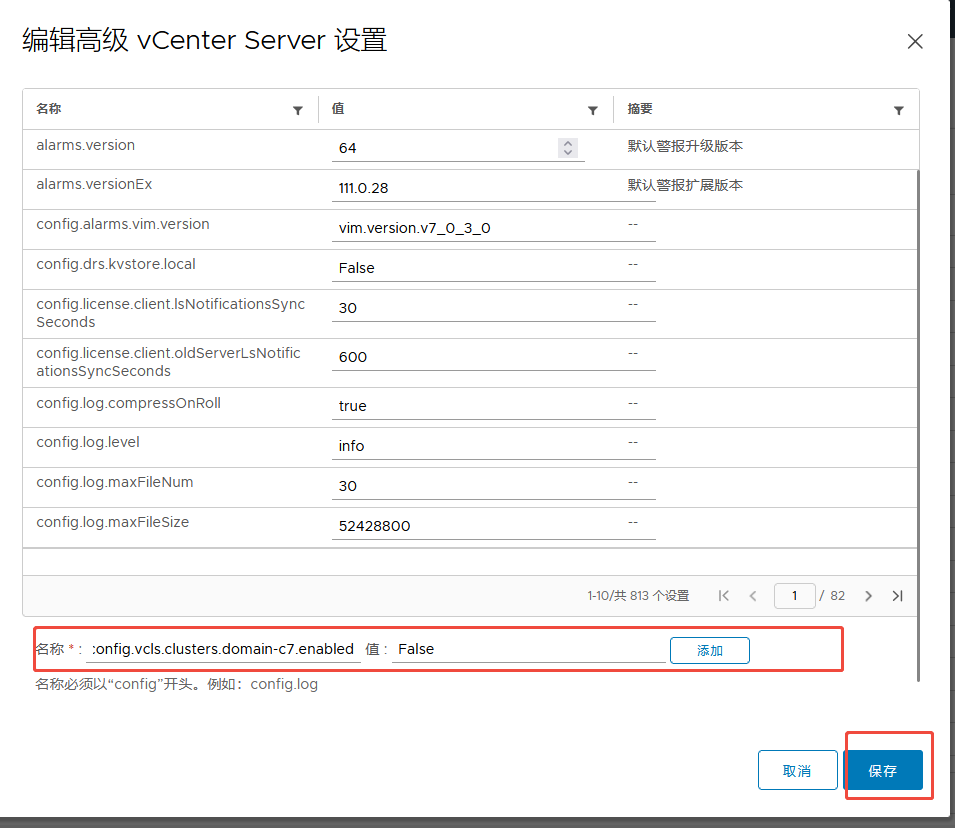The height and width of the screenshot is (828, 955).
Task: Filter the 摘要 column
Action: point(898,110)
